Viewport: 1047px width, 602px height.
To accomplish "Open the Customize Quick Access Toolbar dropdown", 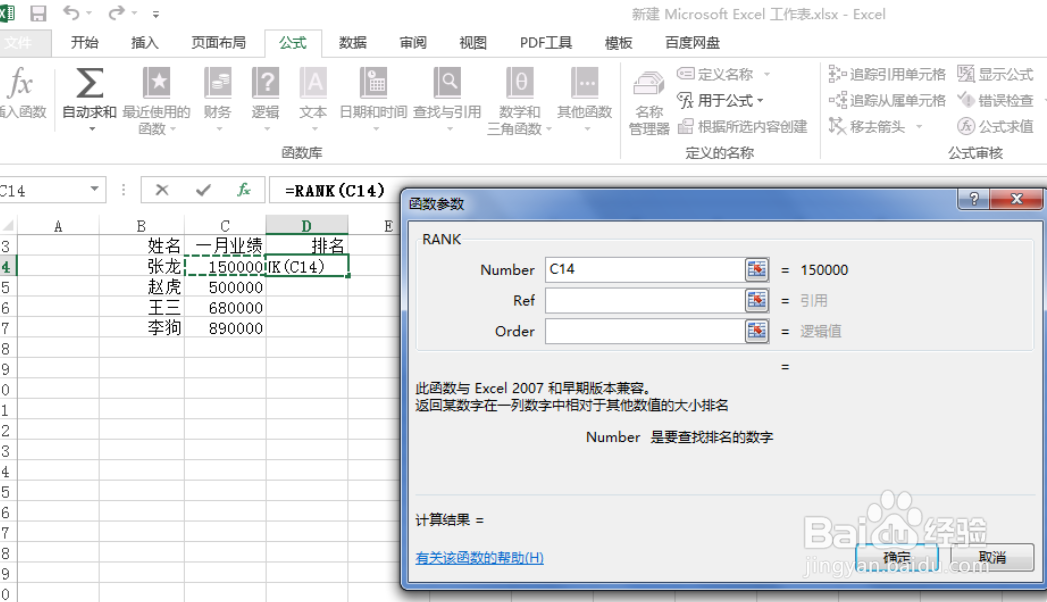I will click(x=156, y=14).
